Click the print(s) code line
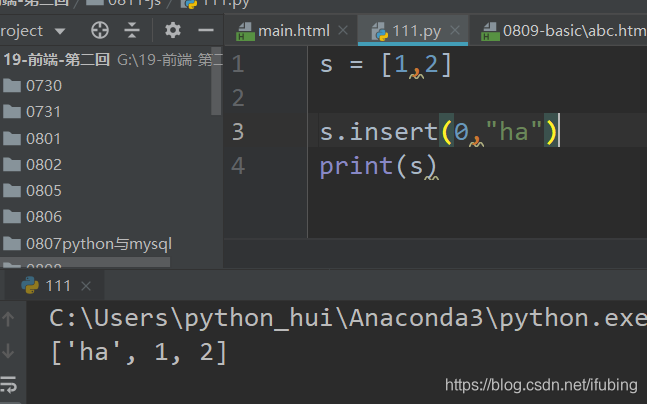 [x=378, y=166]
